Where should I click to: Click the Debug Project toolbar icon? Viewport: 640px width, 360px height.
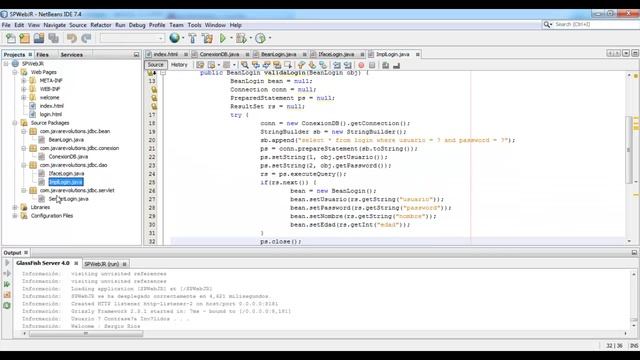[241, 38]
